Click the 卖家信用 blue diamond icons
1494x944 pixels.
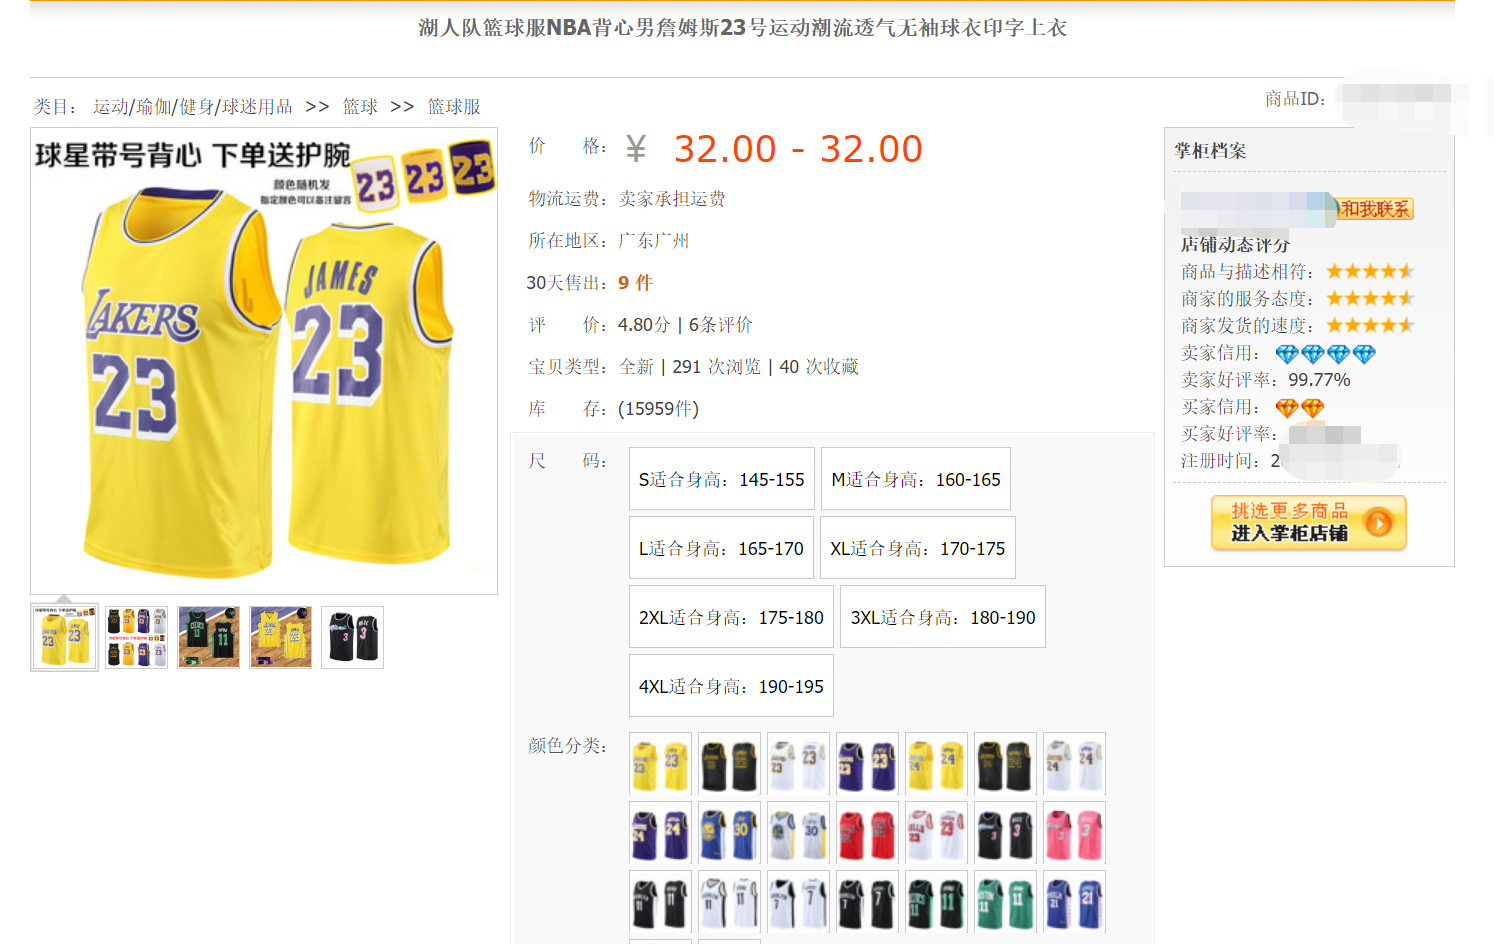tap(1326, 354)
